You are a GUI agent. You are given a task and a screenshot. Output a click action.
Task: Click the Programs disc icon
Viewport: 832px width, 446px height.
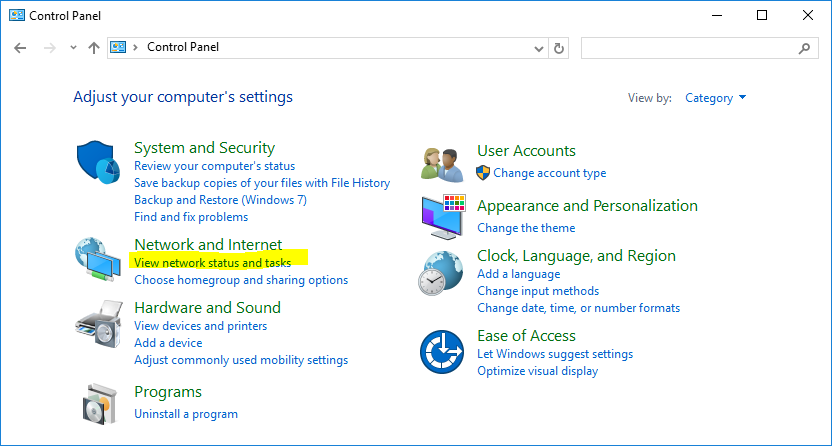click(x=100, y=404)
